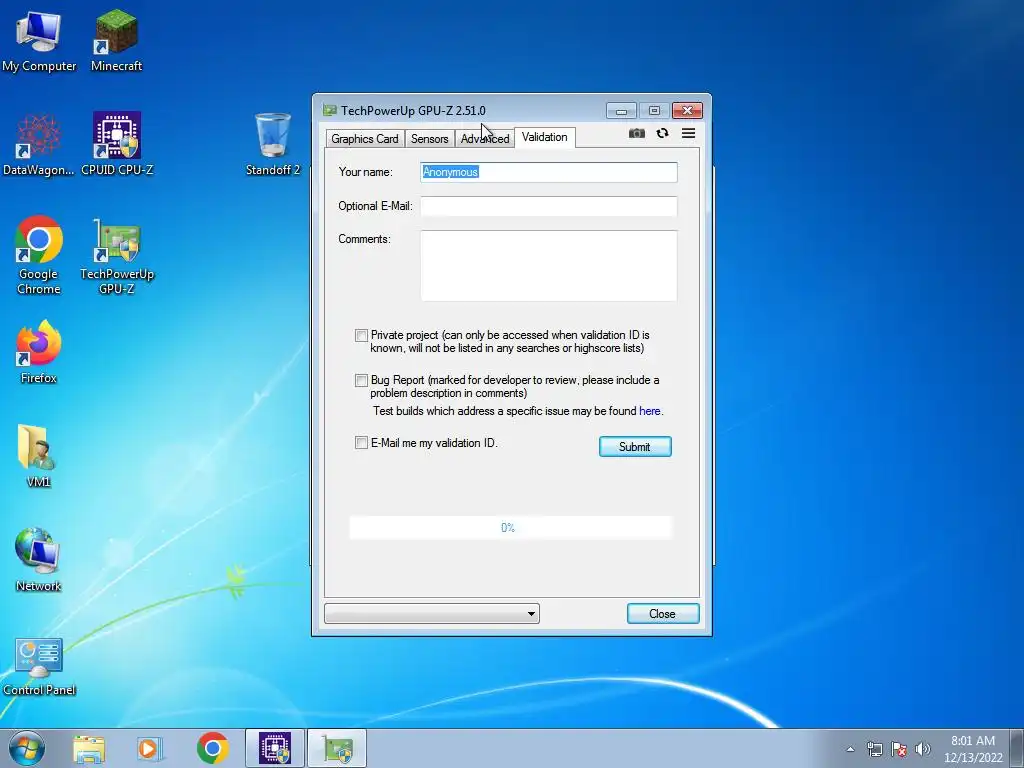Image resolution: width=1024 pixels, height=768 pixels.
Task: Show hidden system tray icons
Action: click(850, 749)
